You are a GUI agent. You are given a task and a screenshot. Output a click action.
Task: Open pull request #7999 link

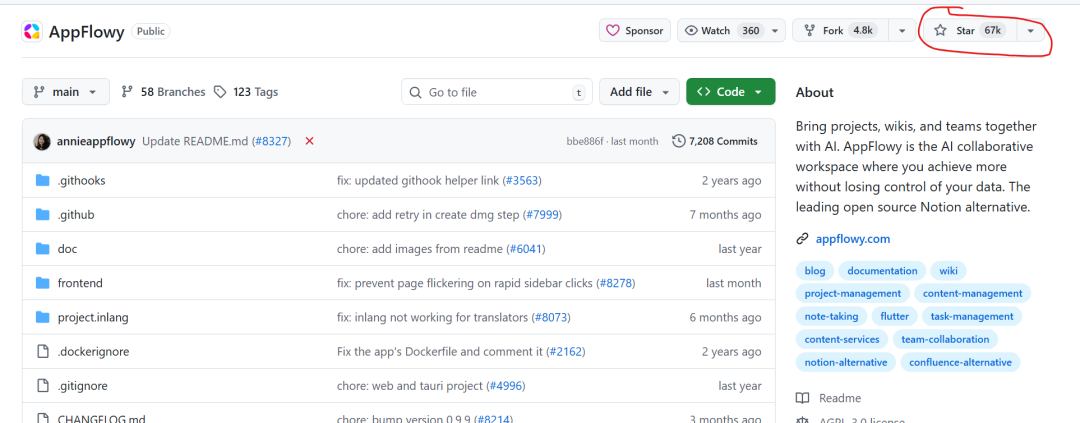pyautogui.click(x=543, y=215)
